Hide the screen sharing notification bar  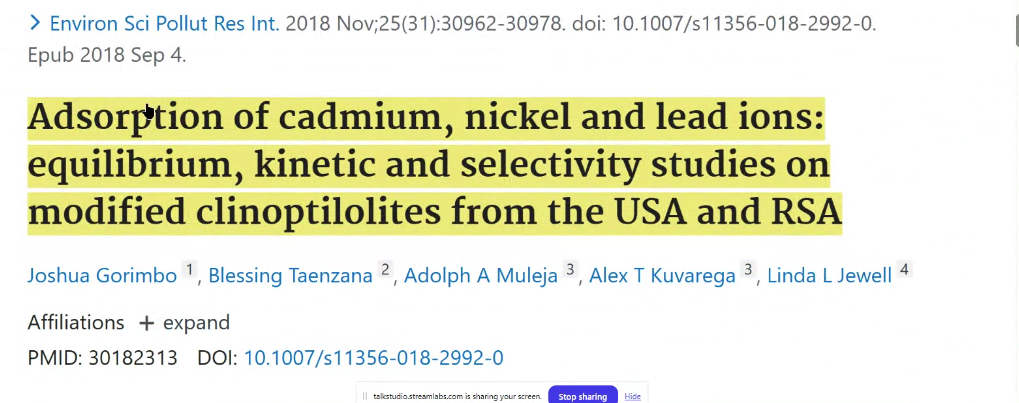632,396
